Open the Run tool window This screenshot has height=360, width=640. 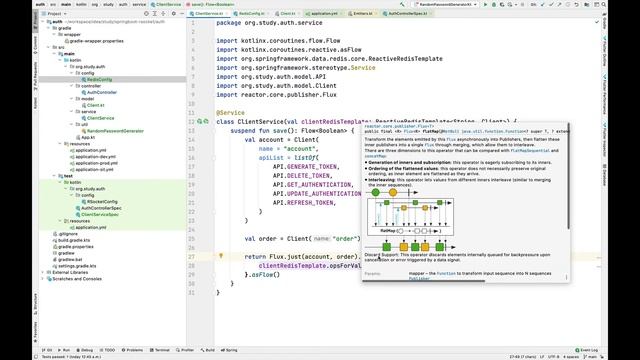(64, 350)
